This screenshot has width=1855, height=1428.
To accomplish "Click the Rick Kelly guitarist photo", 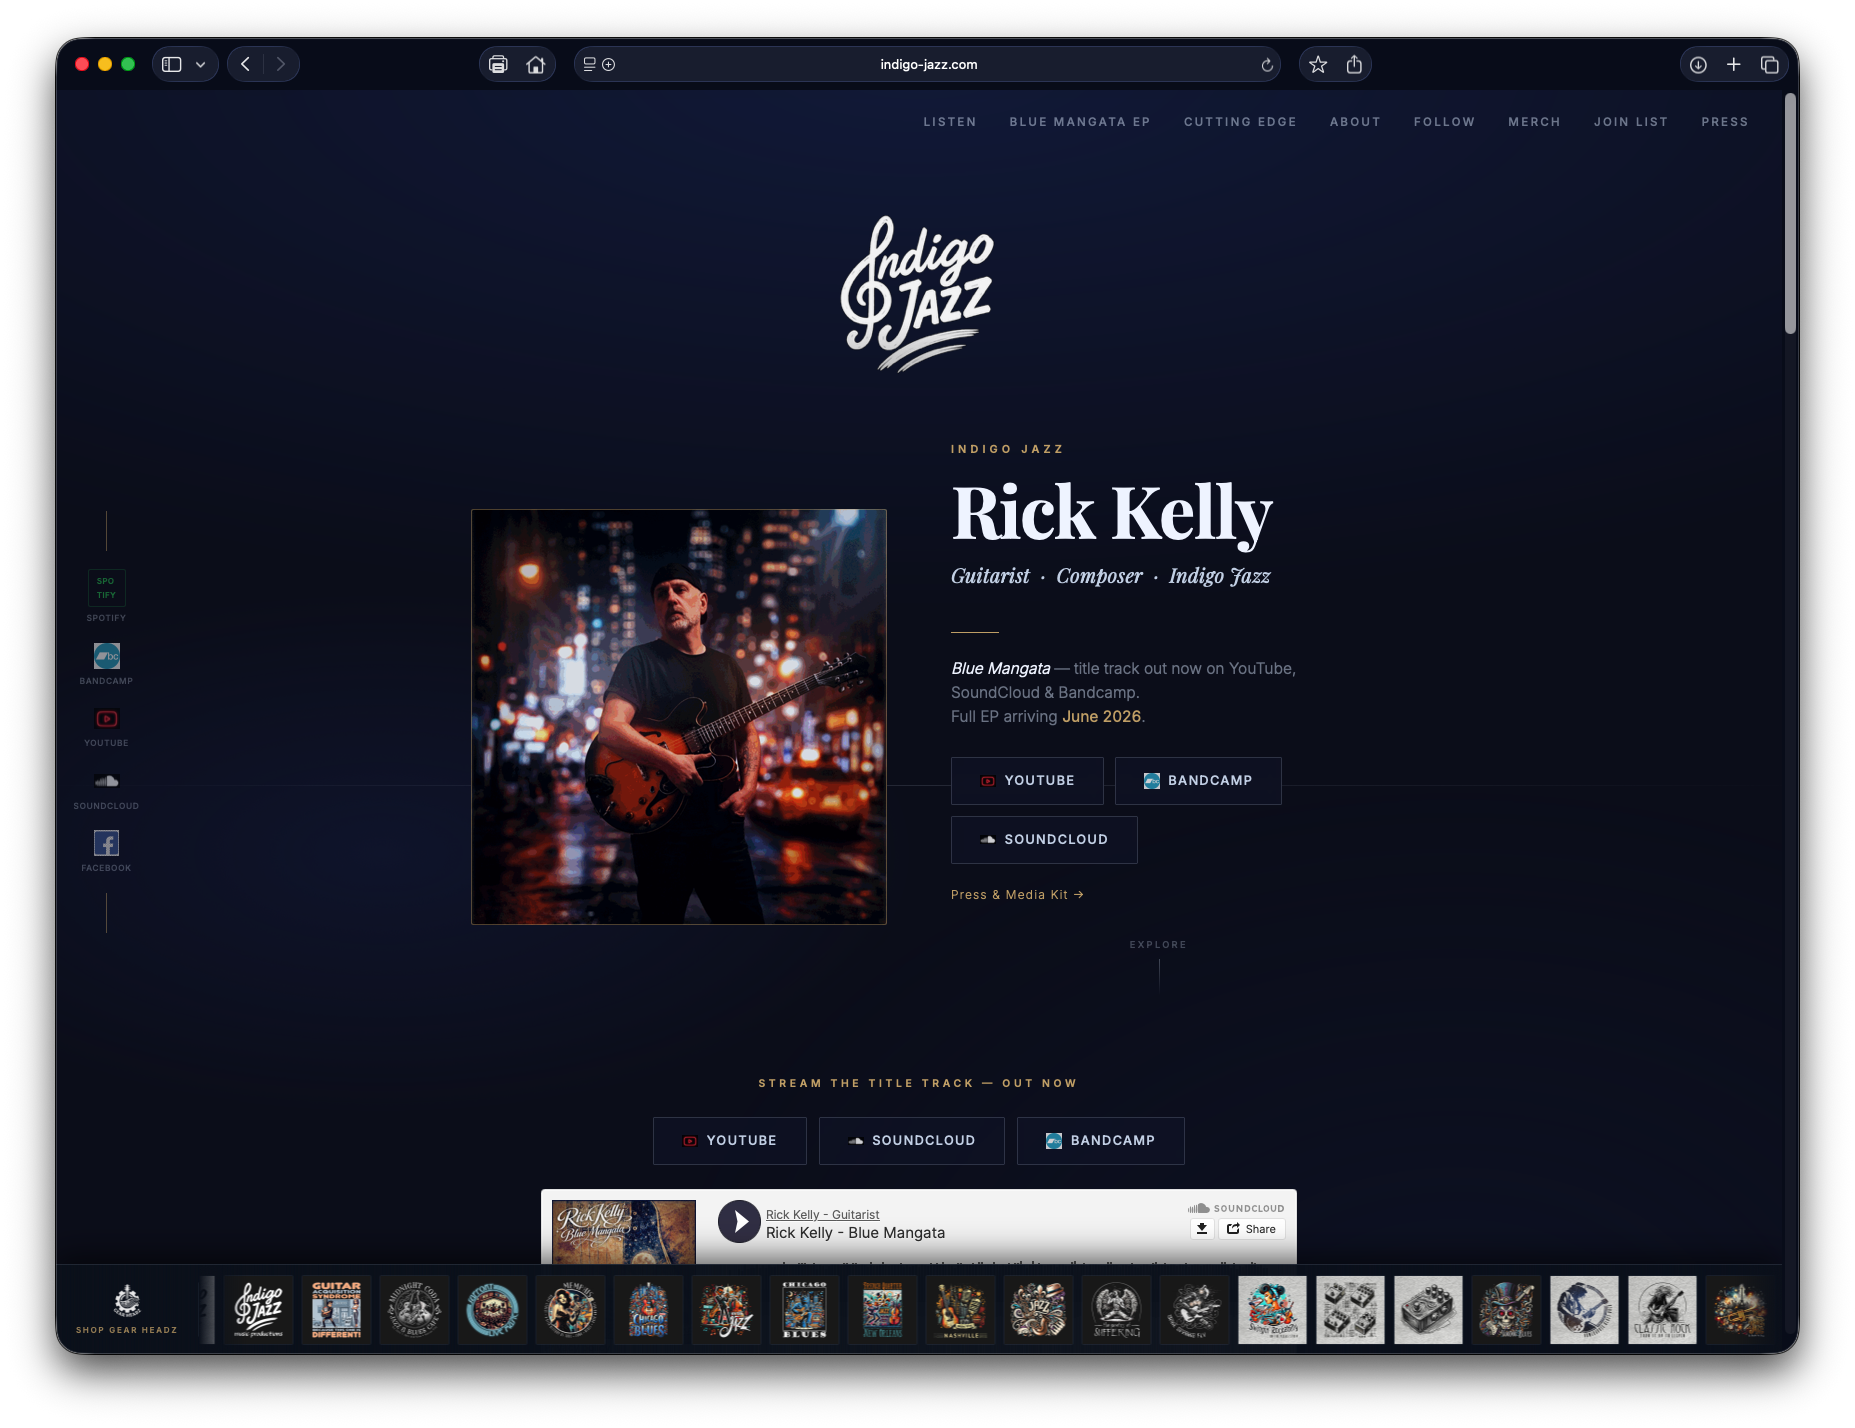I will click(x=679, y=717).
